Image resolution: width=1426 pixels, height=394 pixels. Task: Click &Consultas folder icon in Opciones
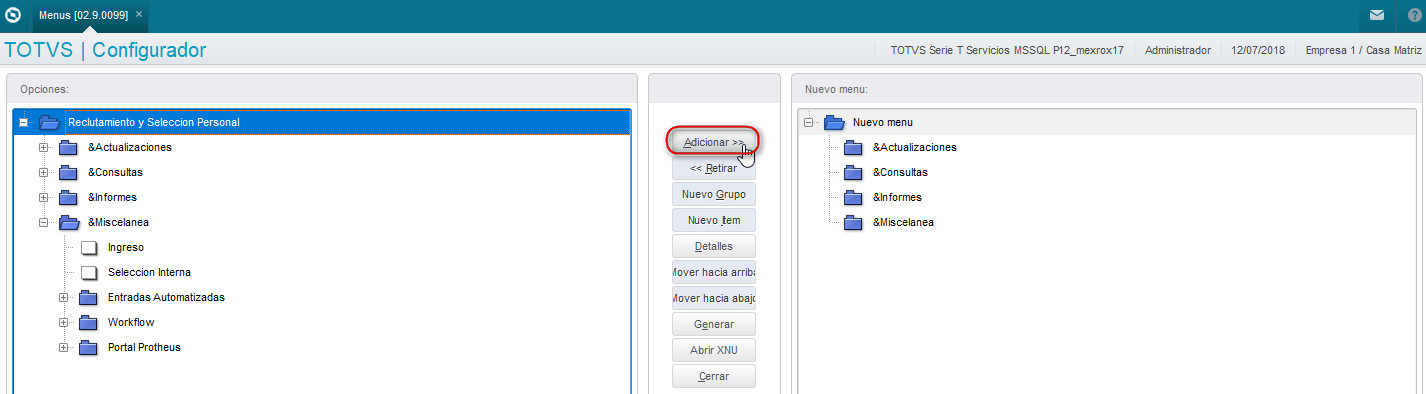click(x=68, y=173)
